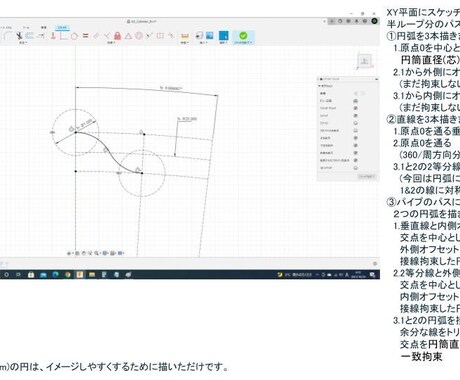This screenshot has width=460, height=380.
Task: Open the Measure (Inspect) ruler tool
Action: [185, 36]
